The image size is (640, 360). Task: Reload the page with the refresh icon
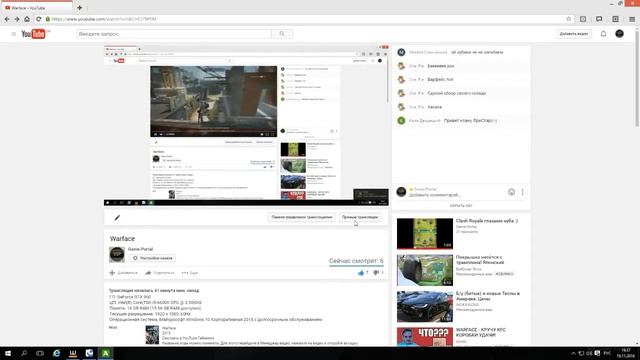point(38,19)
